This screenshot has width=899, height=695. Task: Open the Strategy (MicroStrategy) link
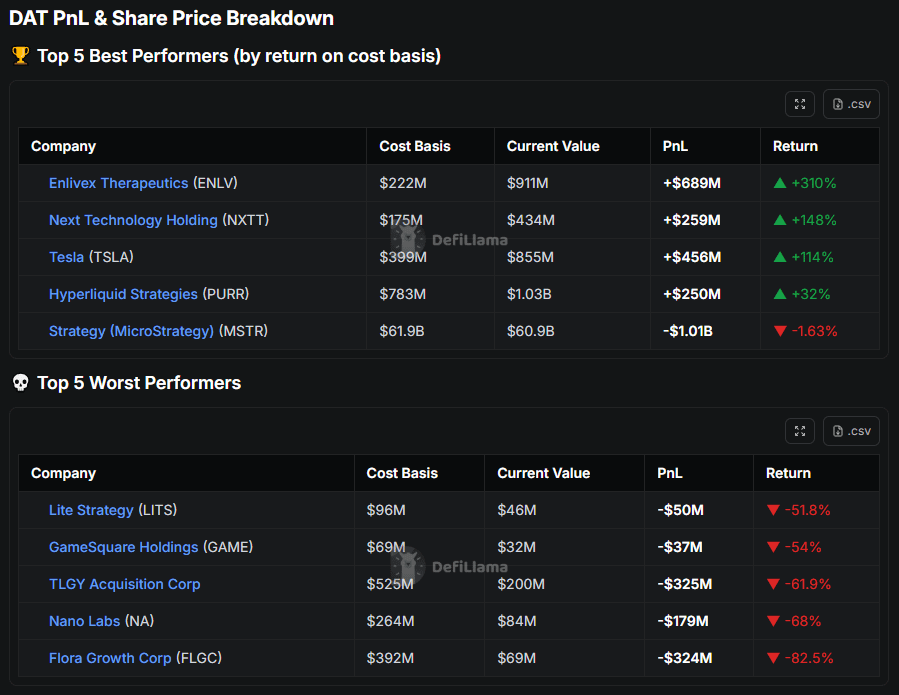[131, 331]
